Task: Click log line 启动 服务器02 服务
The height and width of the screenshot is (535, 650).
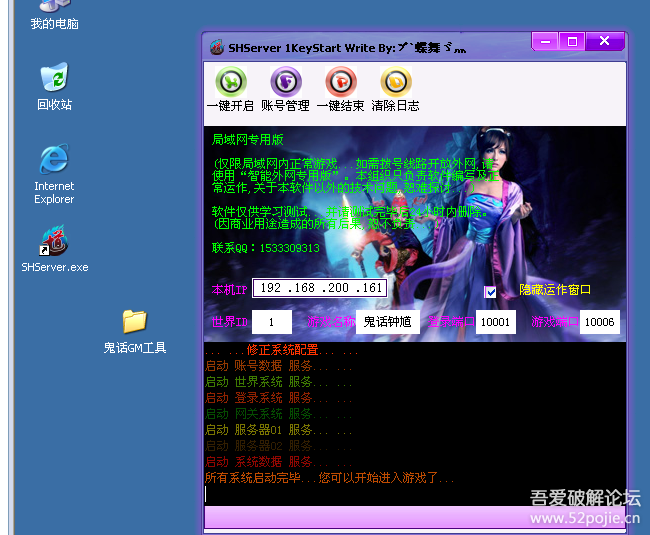Action: click(278, 446)
